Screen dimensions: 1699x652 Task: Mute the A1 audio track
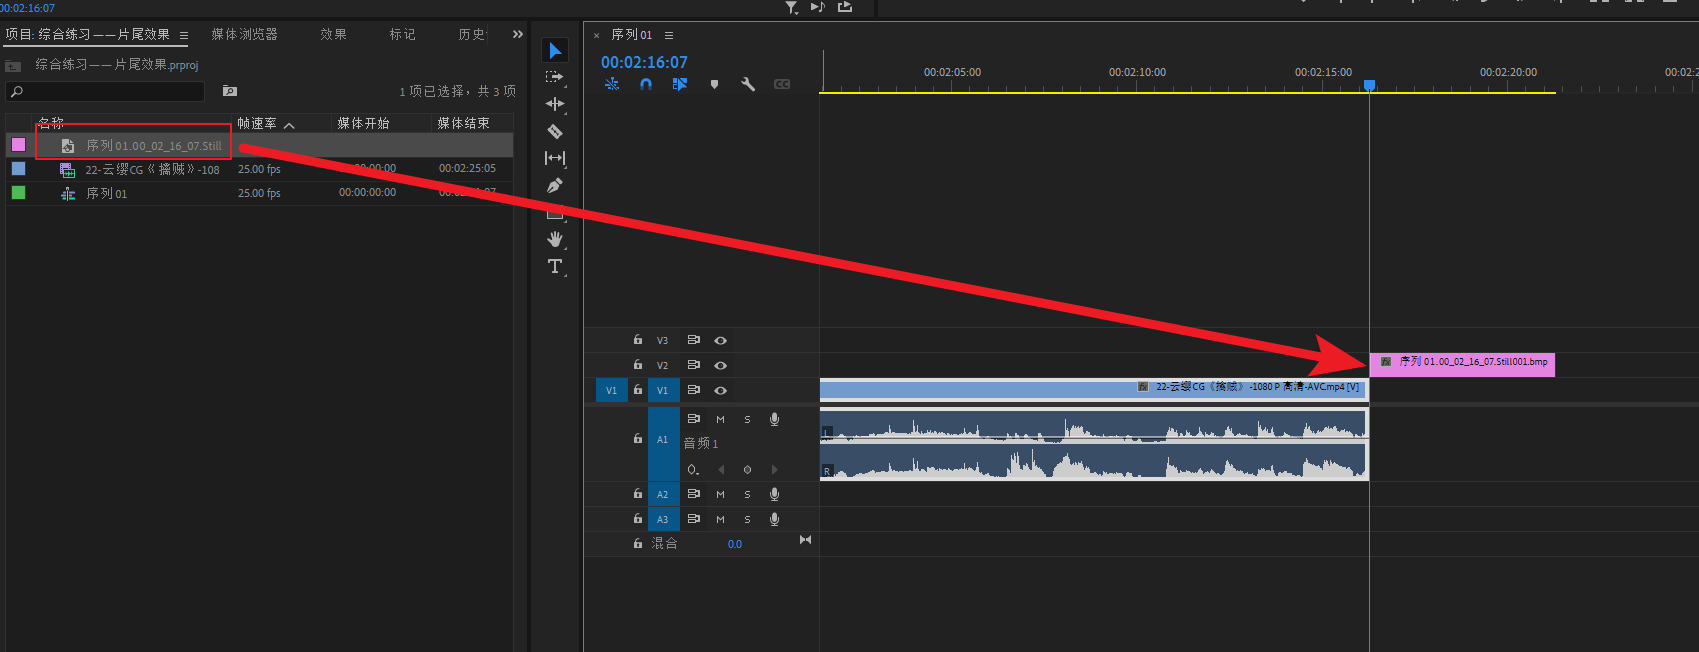point(720,420)
